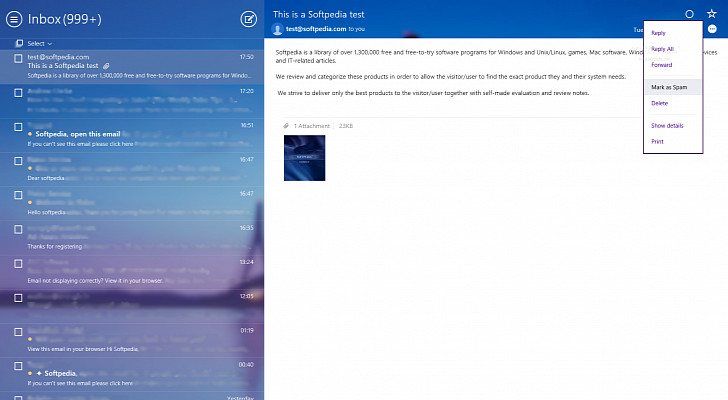This screenshot has height=400, width=728.
Task: Click the more options ellipsis icon
Action: click(711, 30)
